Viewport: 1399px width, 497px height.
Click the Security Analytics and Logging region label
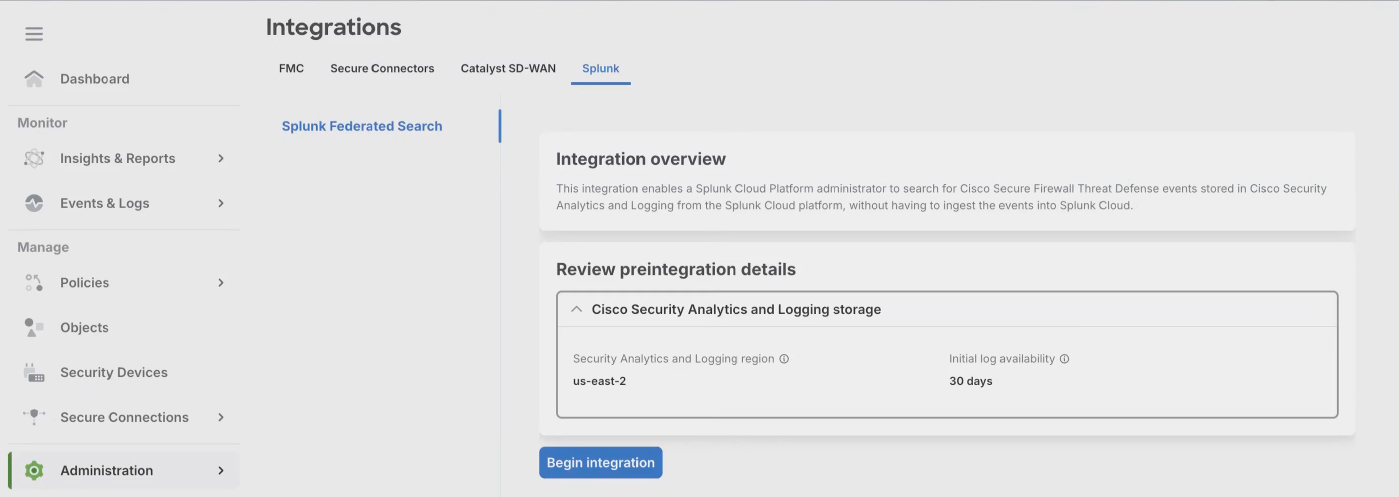tap(674, 359)
